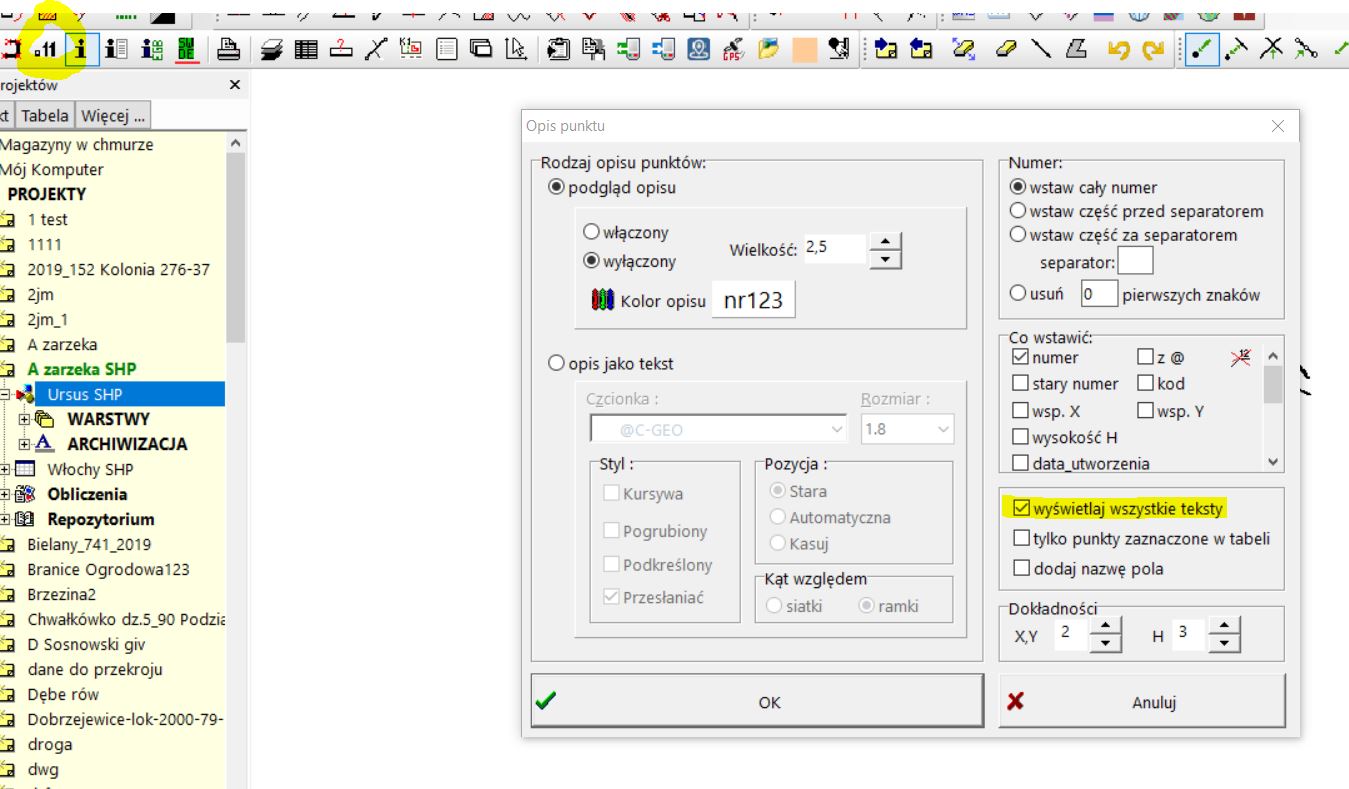Open the table grid icon in toolbar

tap(306, 49)
